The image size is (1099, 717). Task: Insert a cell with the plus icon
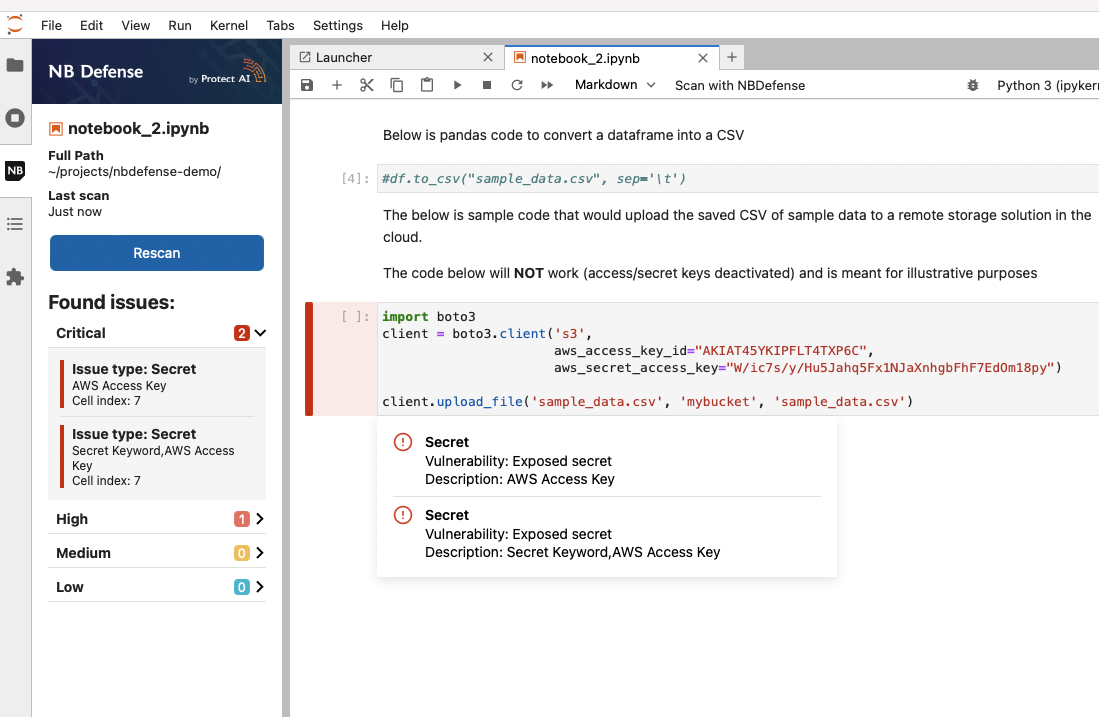point(336,85)
